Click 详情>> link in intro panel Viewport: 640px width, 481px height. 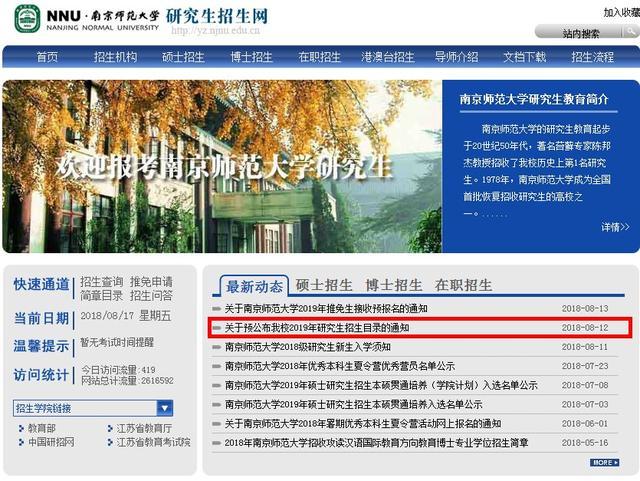(x=615, y=227)
